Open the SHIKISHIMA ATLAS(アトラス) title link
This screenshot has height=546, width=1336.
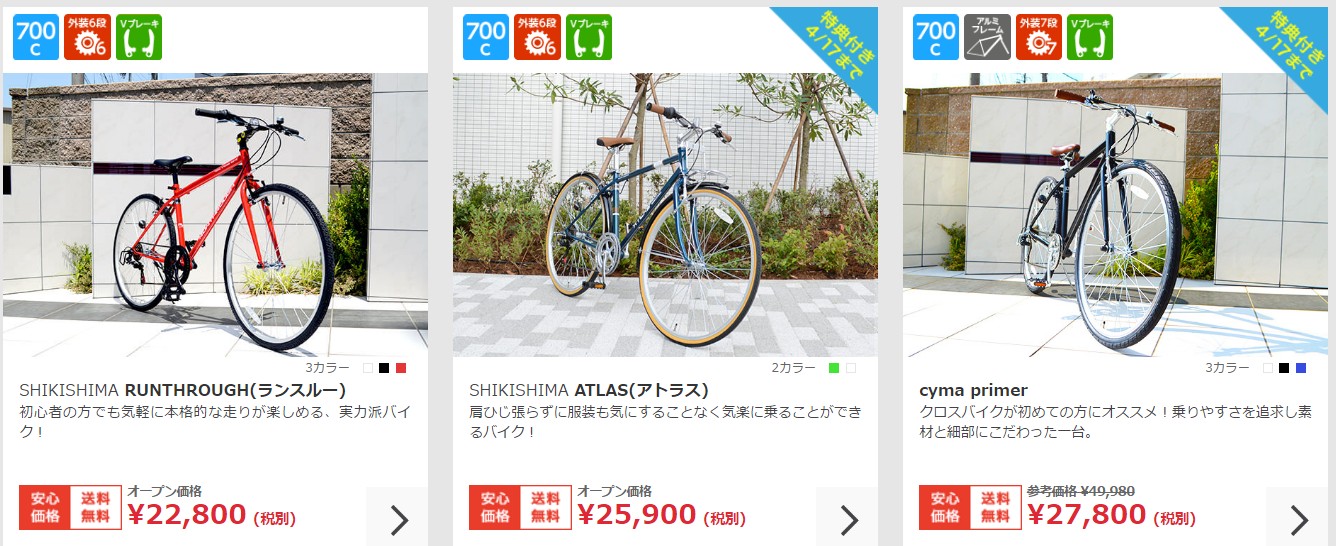589,390
